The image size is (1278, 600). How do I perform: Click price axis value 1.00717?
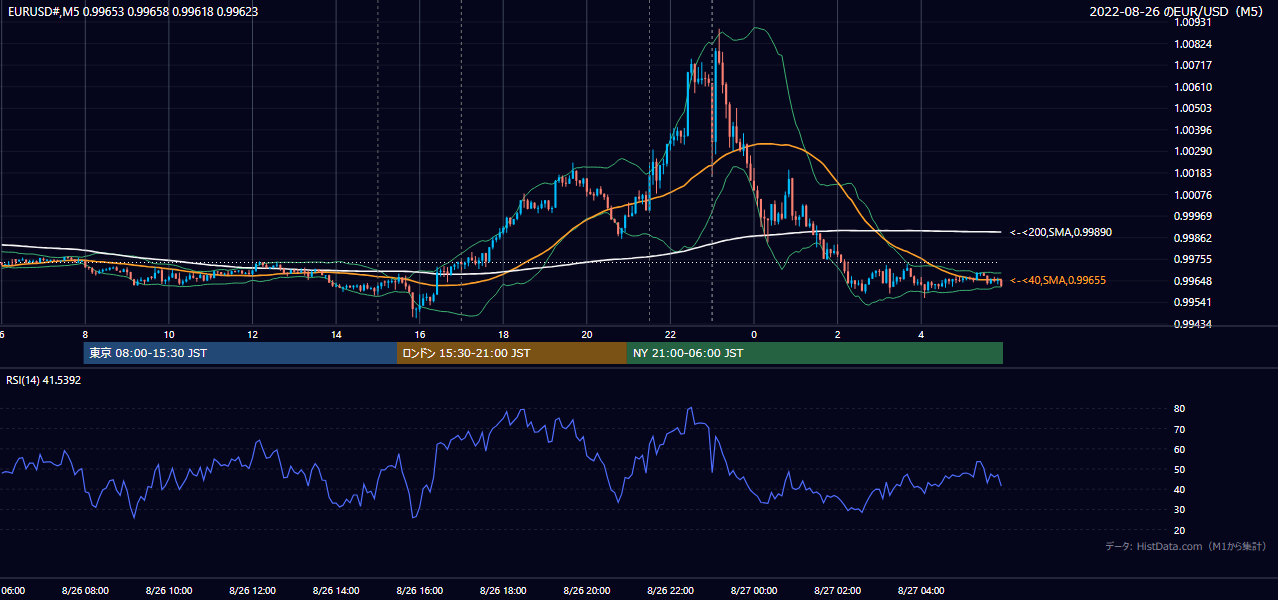pos(1193,65)
